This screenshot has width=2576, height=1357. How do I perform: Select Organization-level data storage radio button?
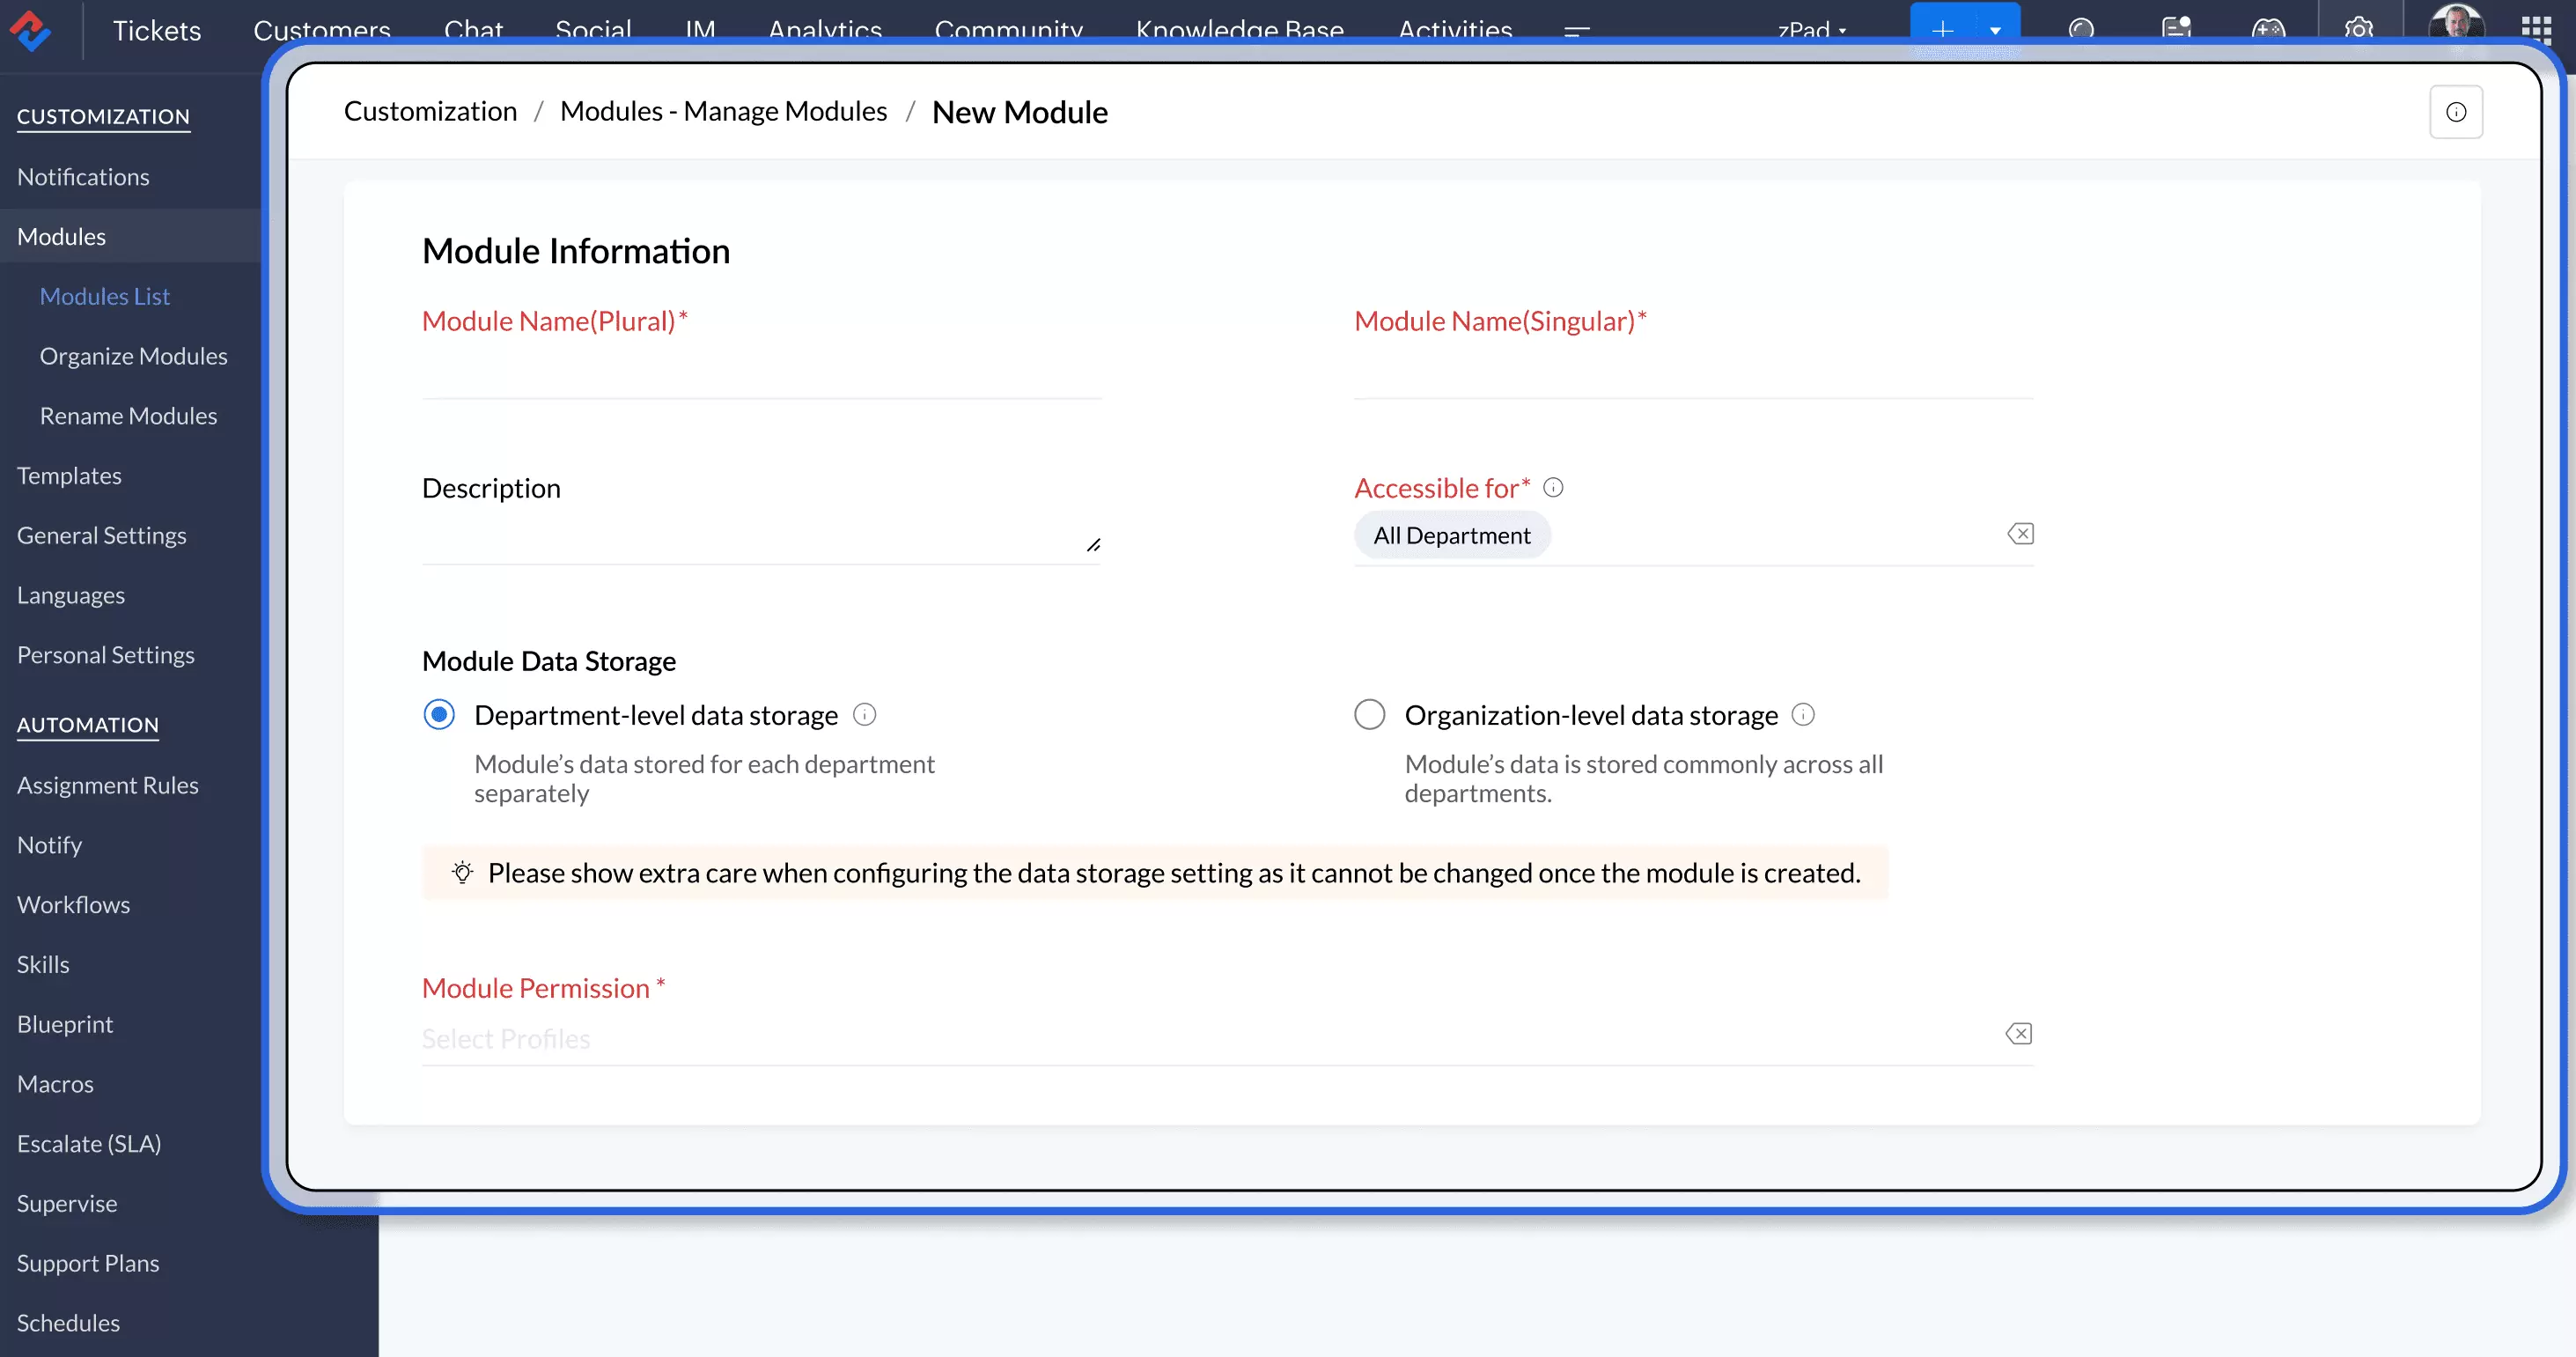[x=1369, y=714]
